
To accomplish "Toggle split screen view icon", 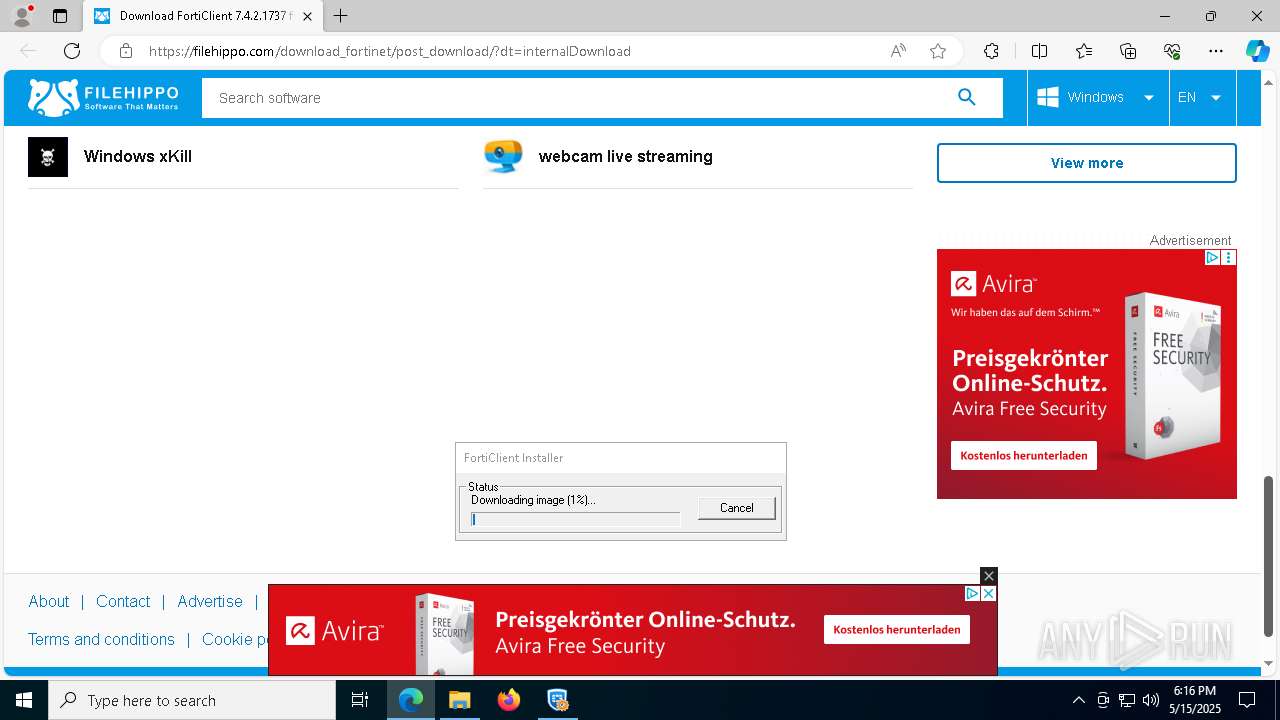I will pyautogui.click(x=1039, y=51).
